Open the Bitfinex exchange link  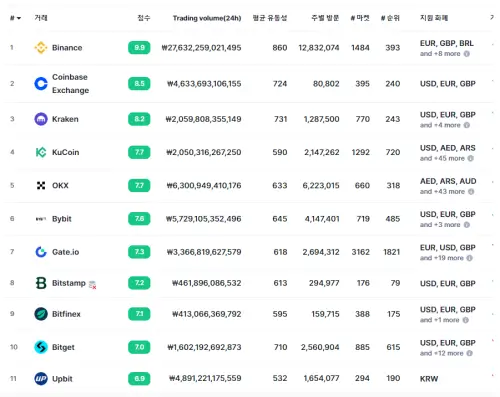click(66, 314)
